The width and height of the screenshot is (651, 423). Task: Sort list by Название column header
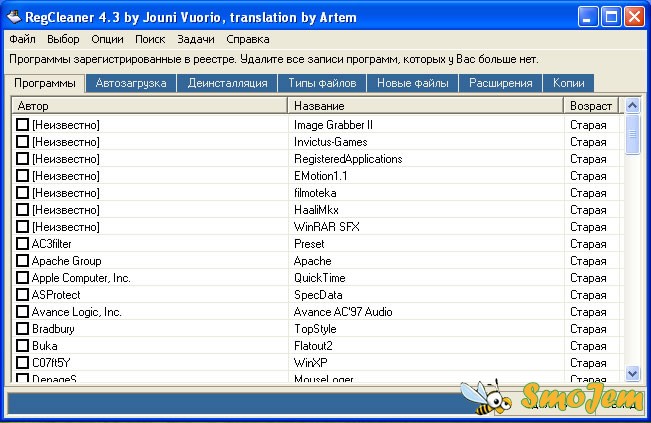tap(426, 106)
